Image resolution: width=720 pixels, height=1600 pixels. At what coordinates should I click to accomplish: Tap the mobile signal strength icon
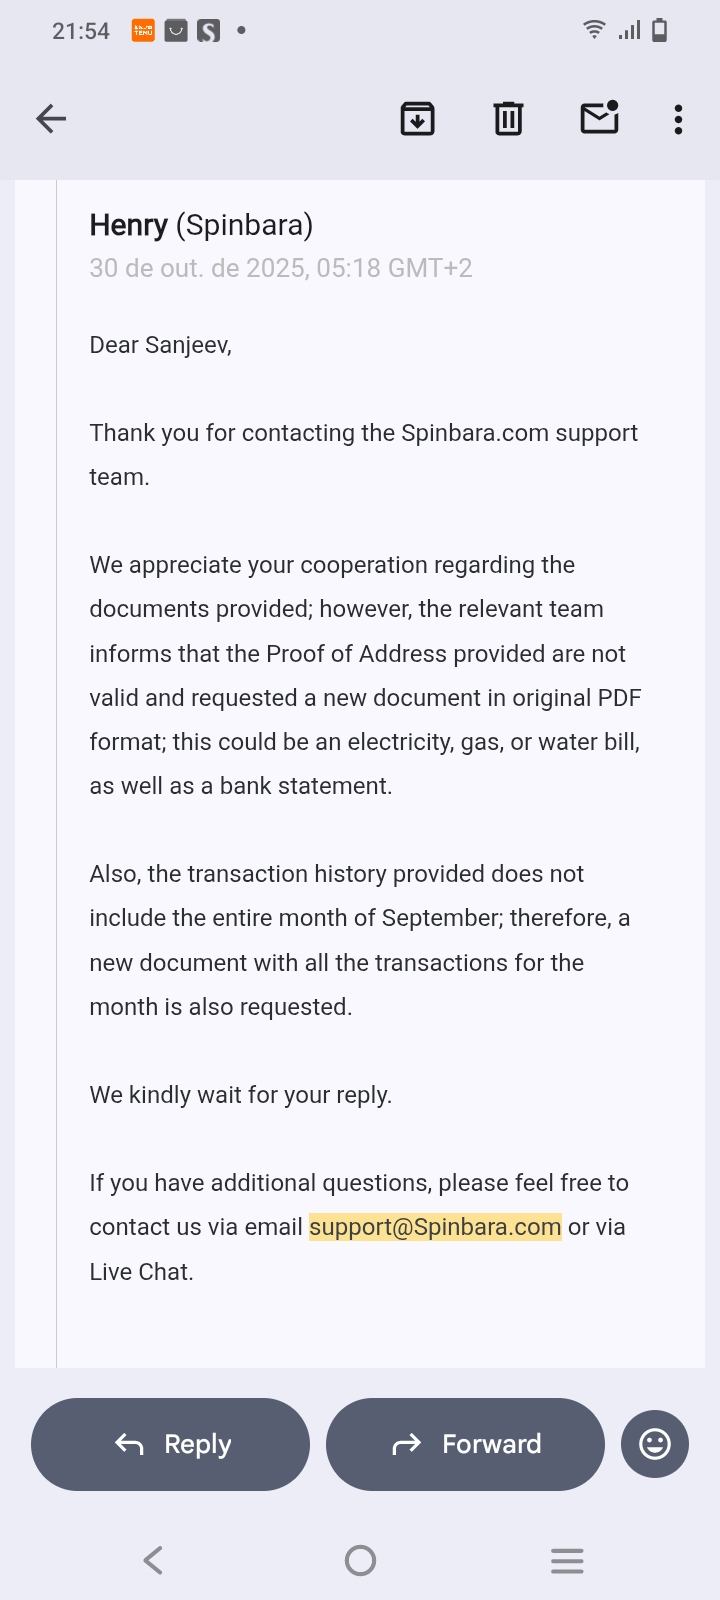[x=629, y=30]
